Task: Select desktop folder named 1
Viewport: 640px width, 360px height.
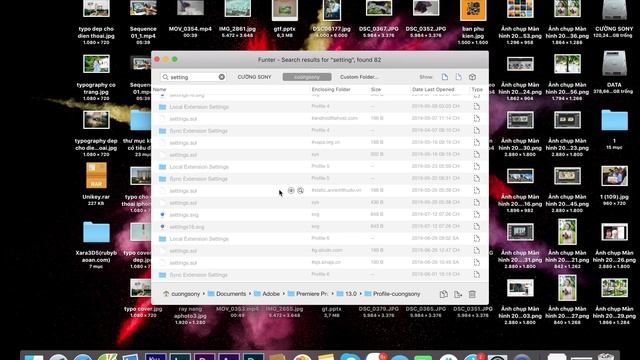Action: 614,120
